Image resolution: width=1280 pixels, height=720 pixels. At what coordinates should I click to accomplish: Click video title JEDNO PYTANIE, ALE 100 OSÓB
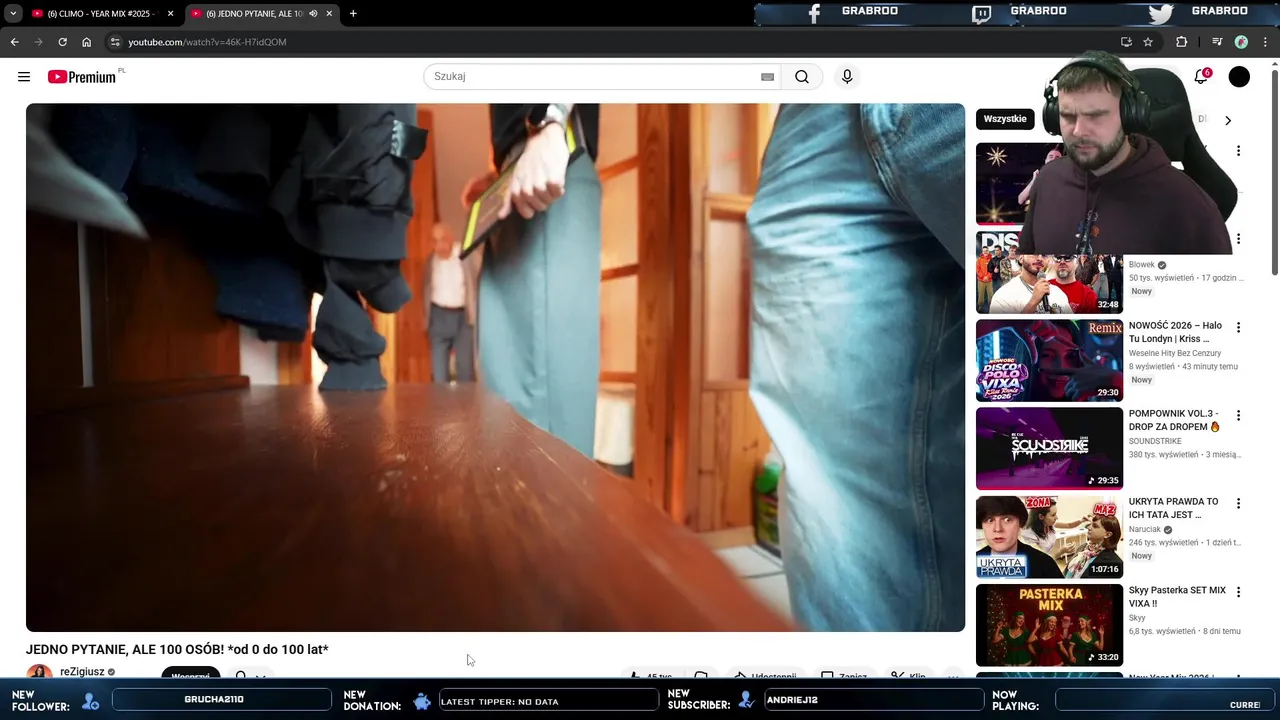point(177,650)
